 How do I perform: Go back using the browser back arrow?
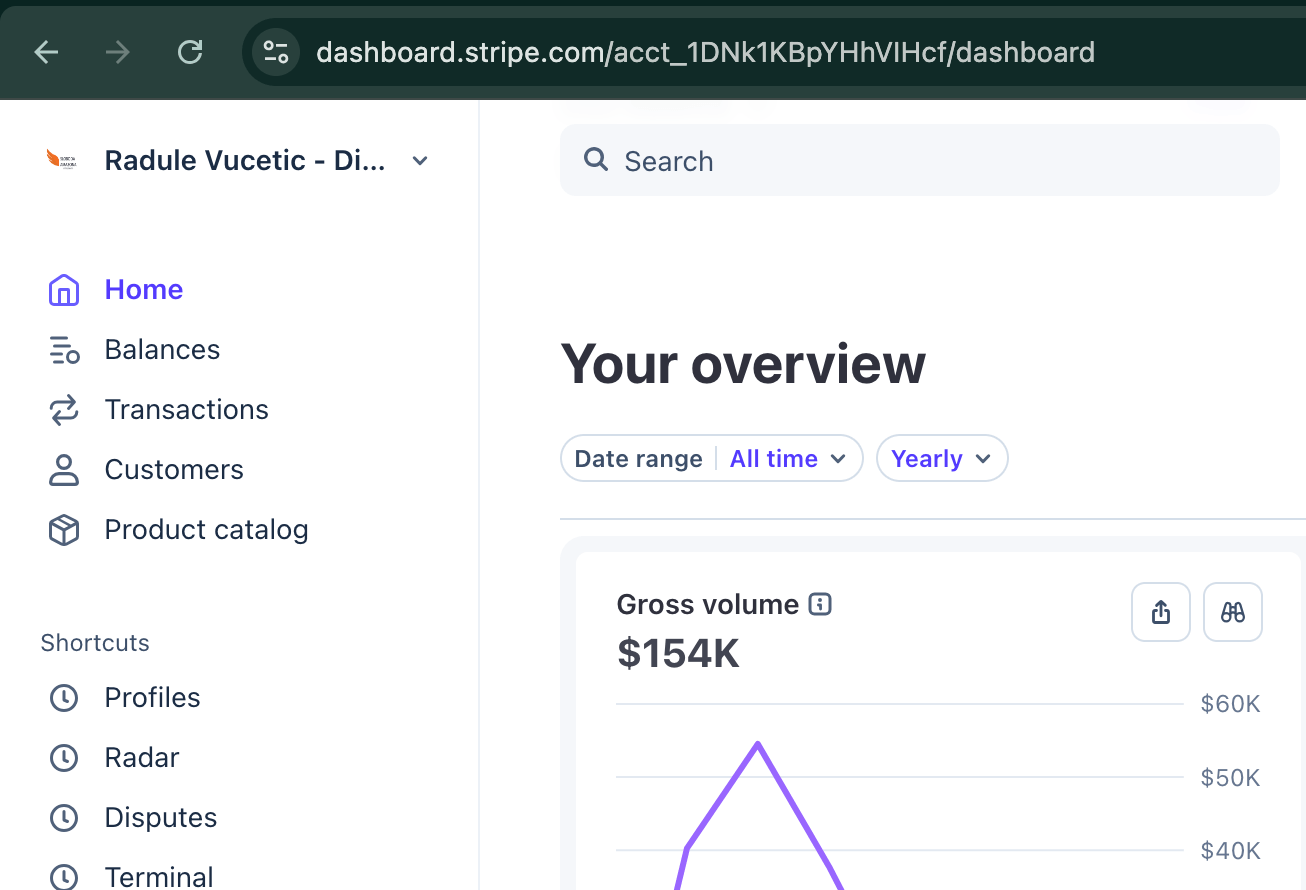point(46,52)
